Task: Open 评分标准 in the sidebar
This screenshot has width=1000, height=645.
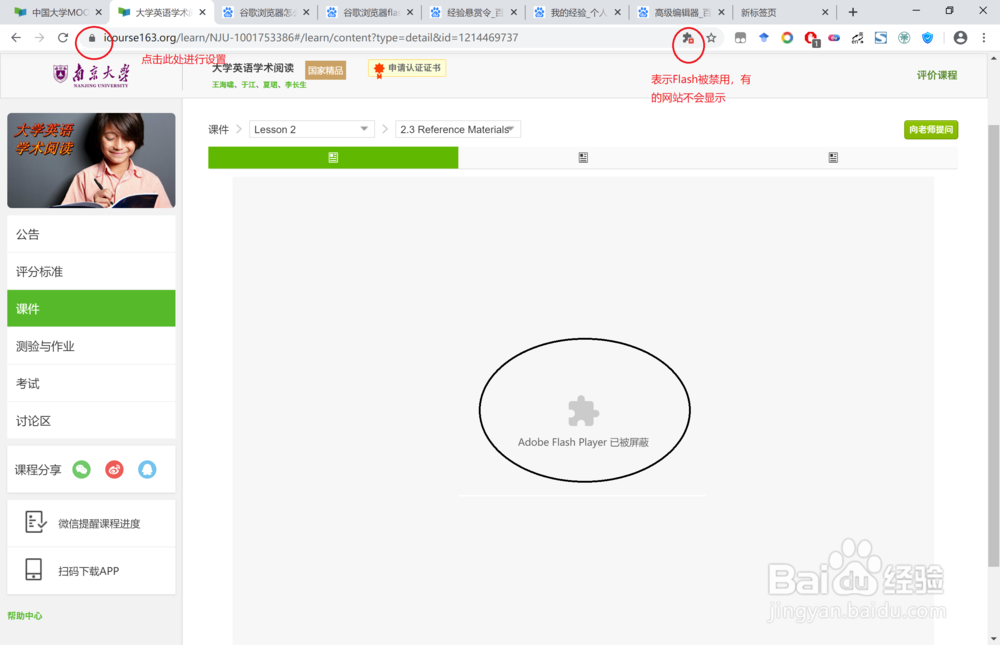Action: (x=91, y=272)
